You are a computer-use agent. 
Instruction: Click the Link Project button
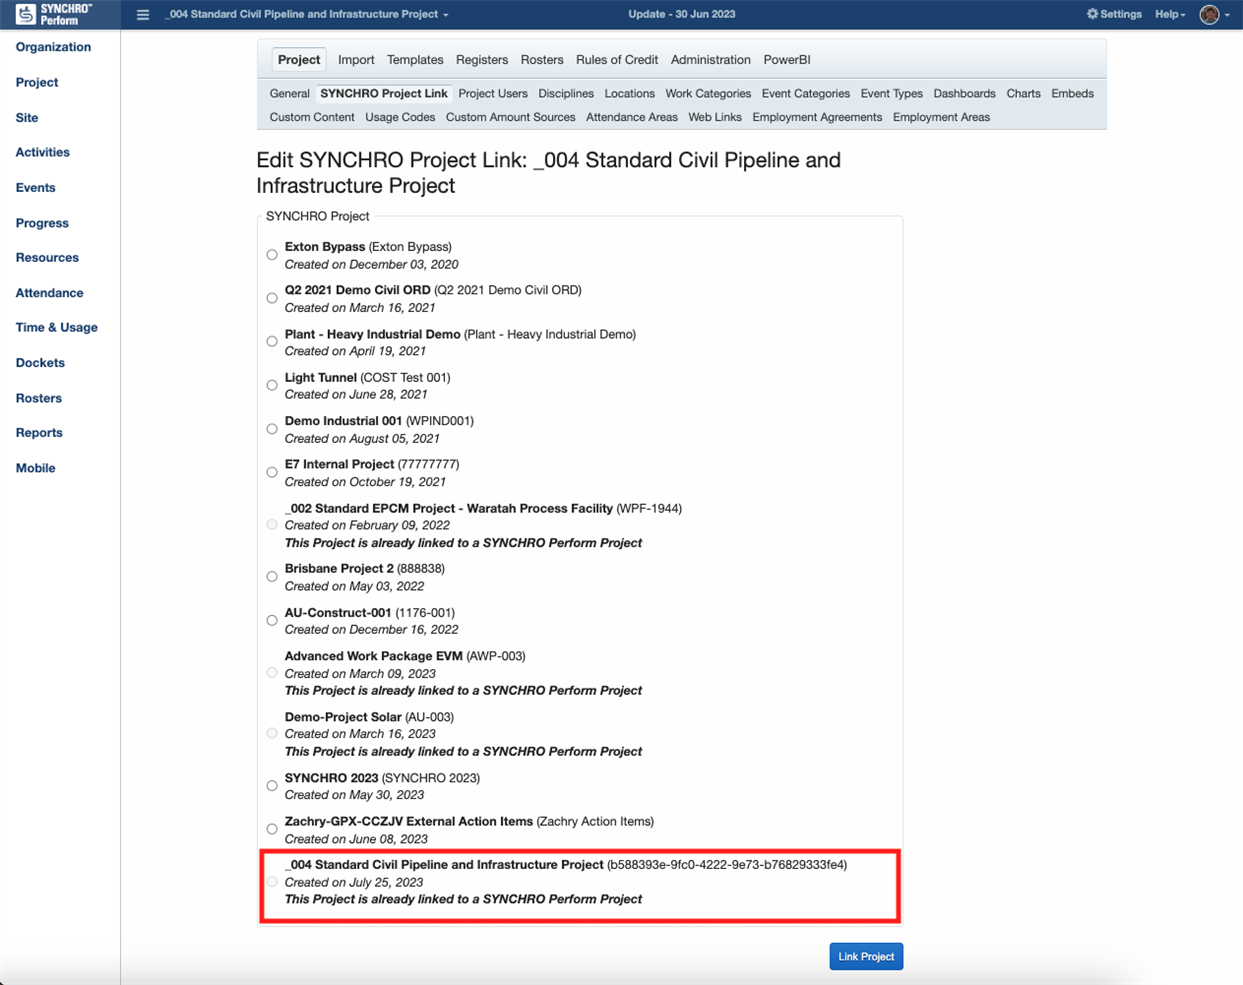(866, 957)
